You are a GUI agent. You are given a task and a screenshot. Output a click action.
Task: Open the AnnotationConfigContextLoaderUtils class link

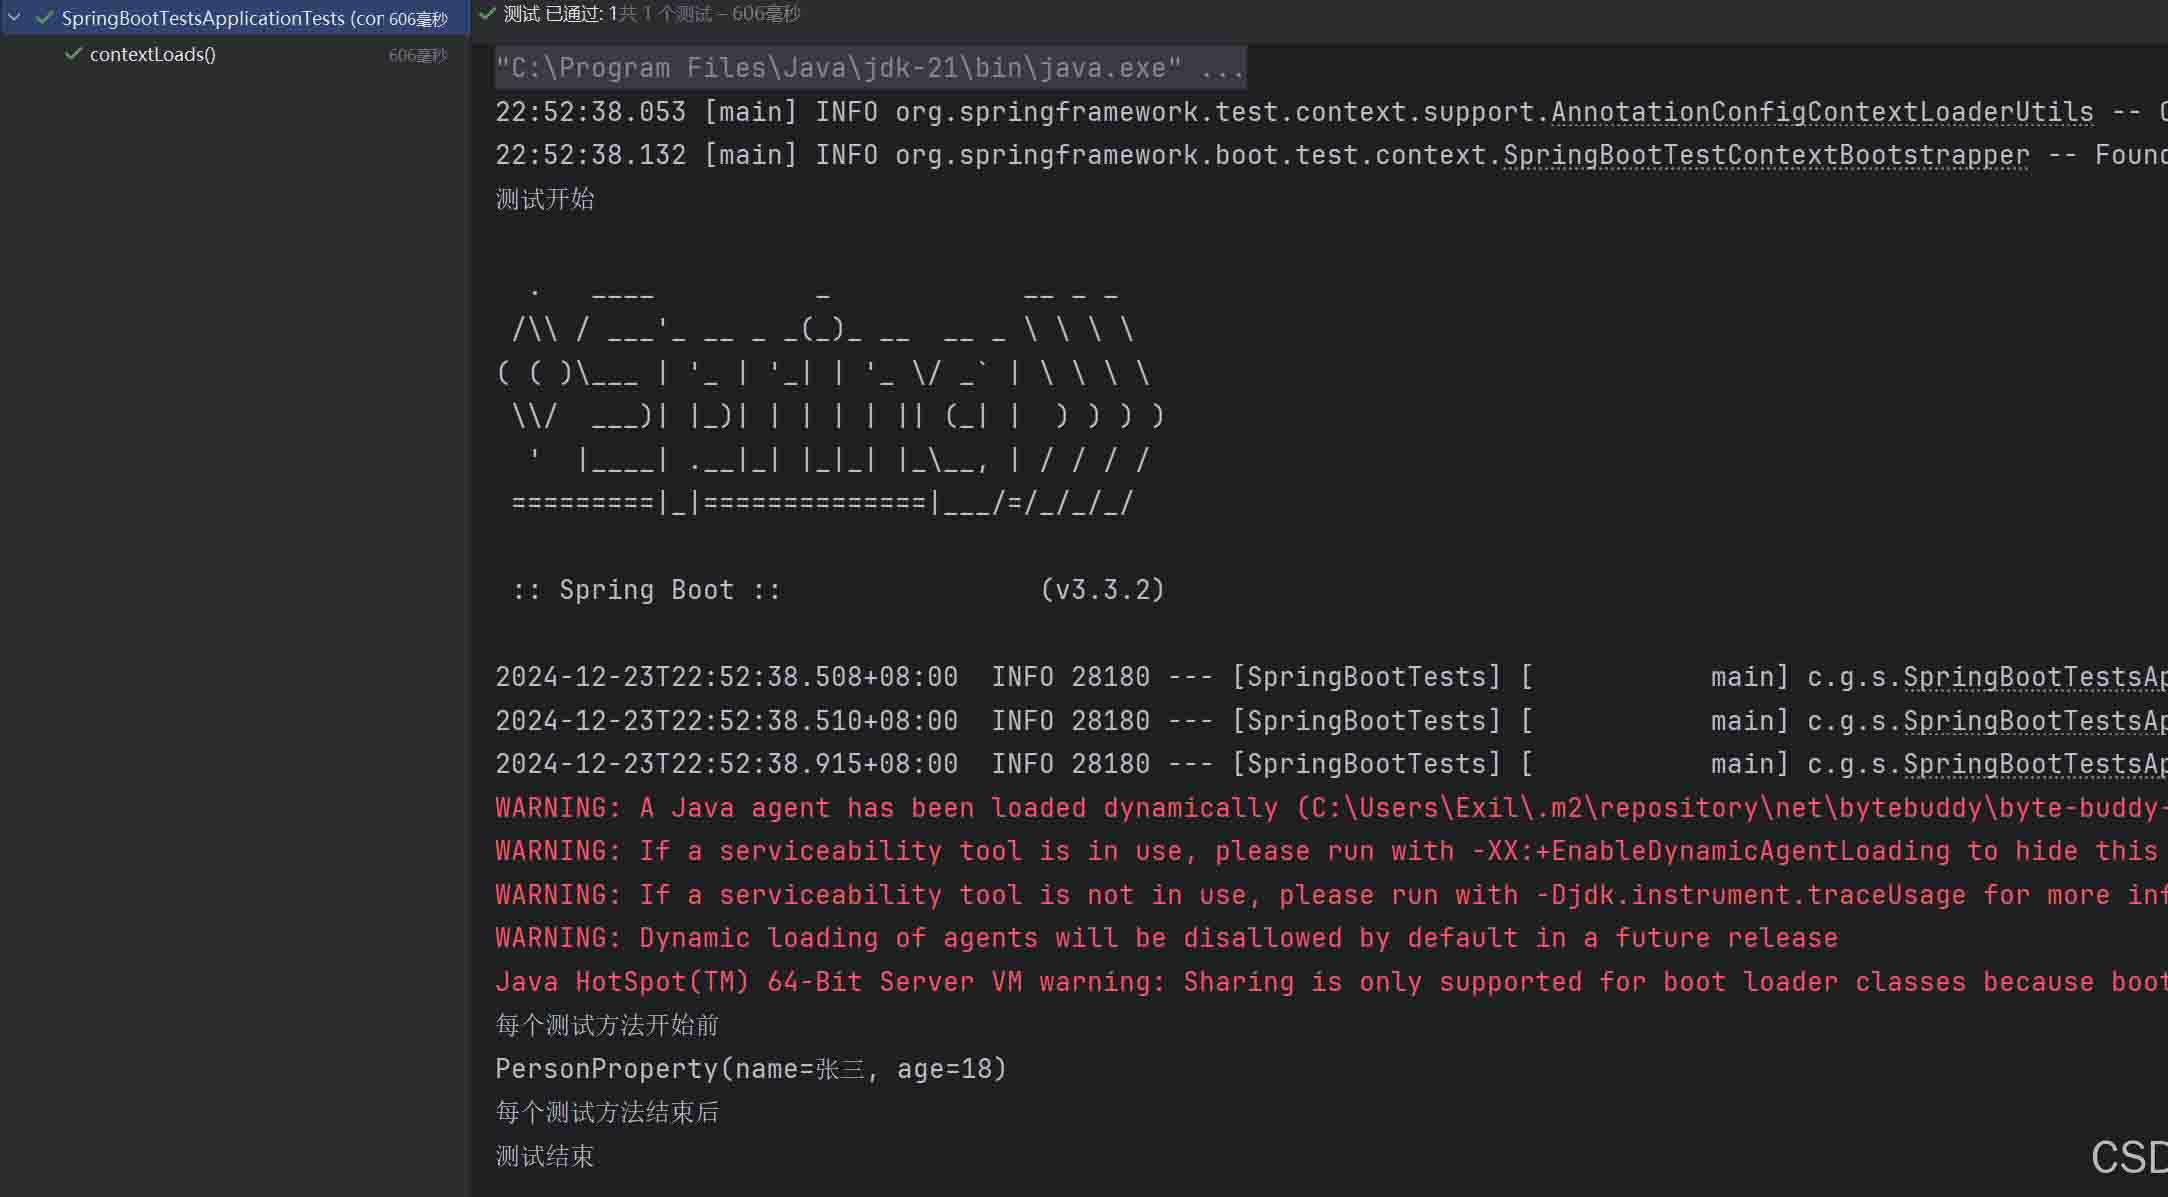tap(1821, 112)
